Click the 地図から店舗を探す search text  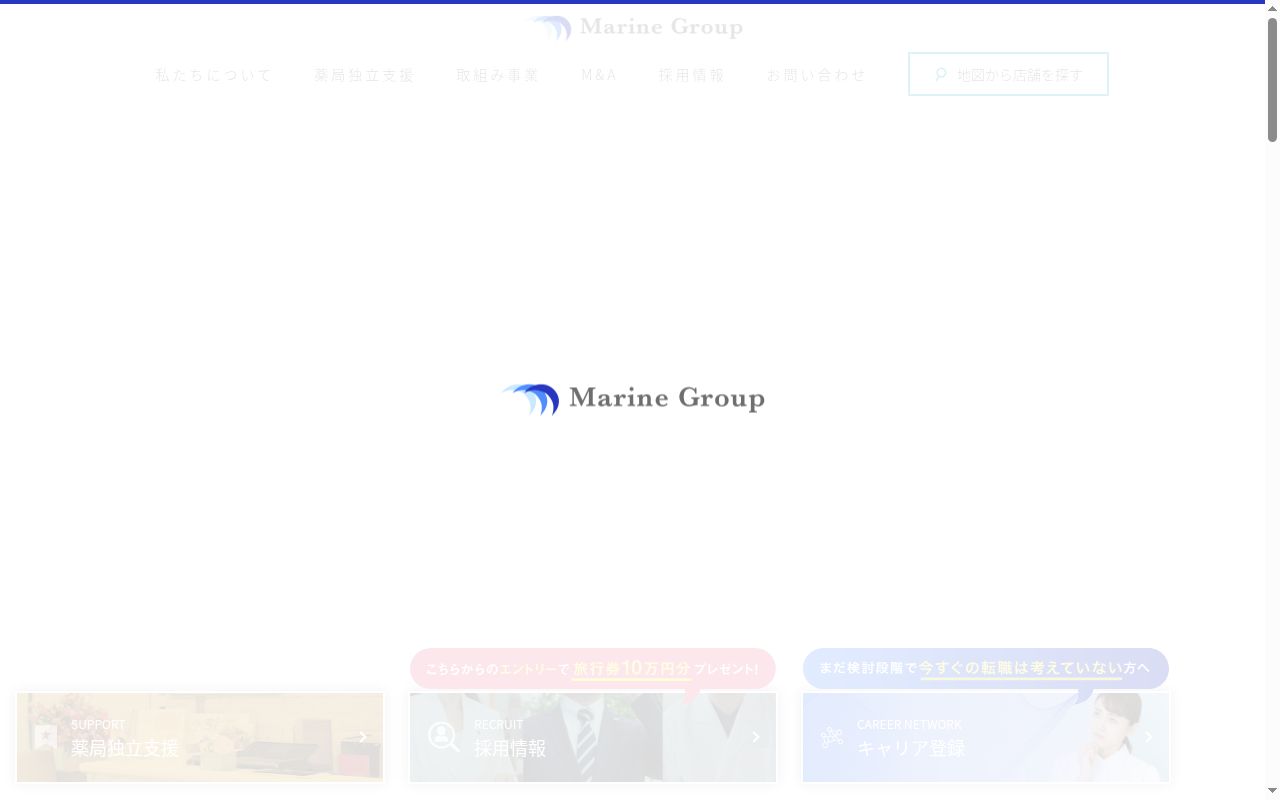pyautogui.click(x=1020, y=75)
